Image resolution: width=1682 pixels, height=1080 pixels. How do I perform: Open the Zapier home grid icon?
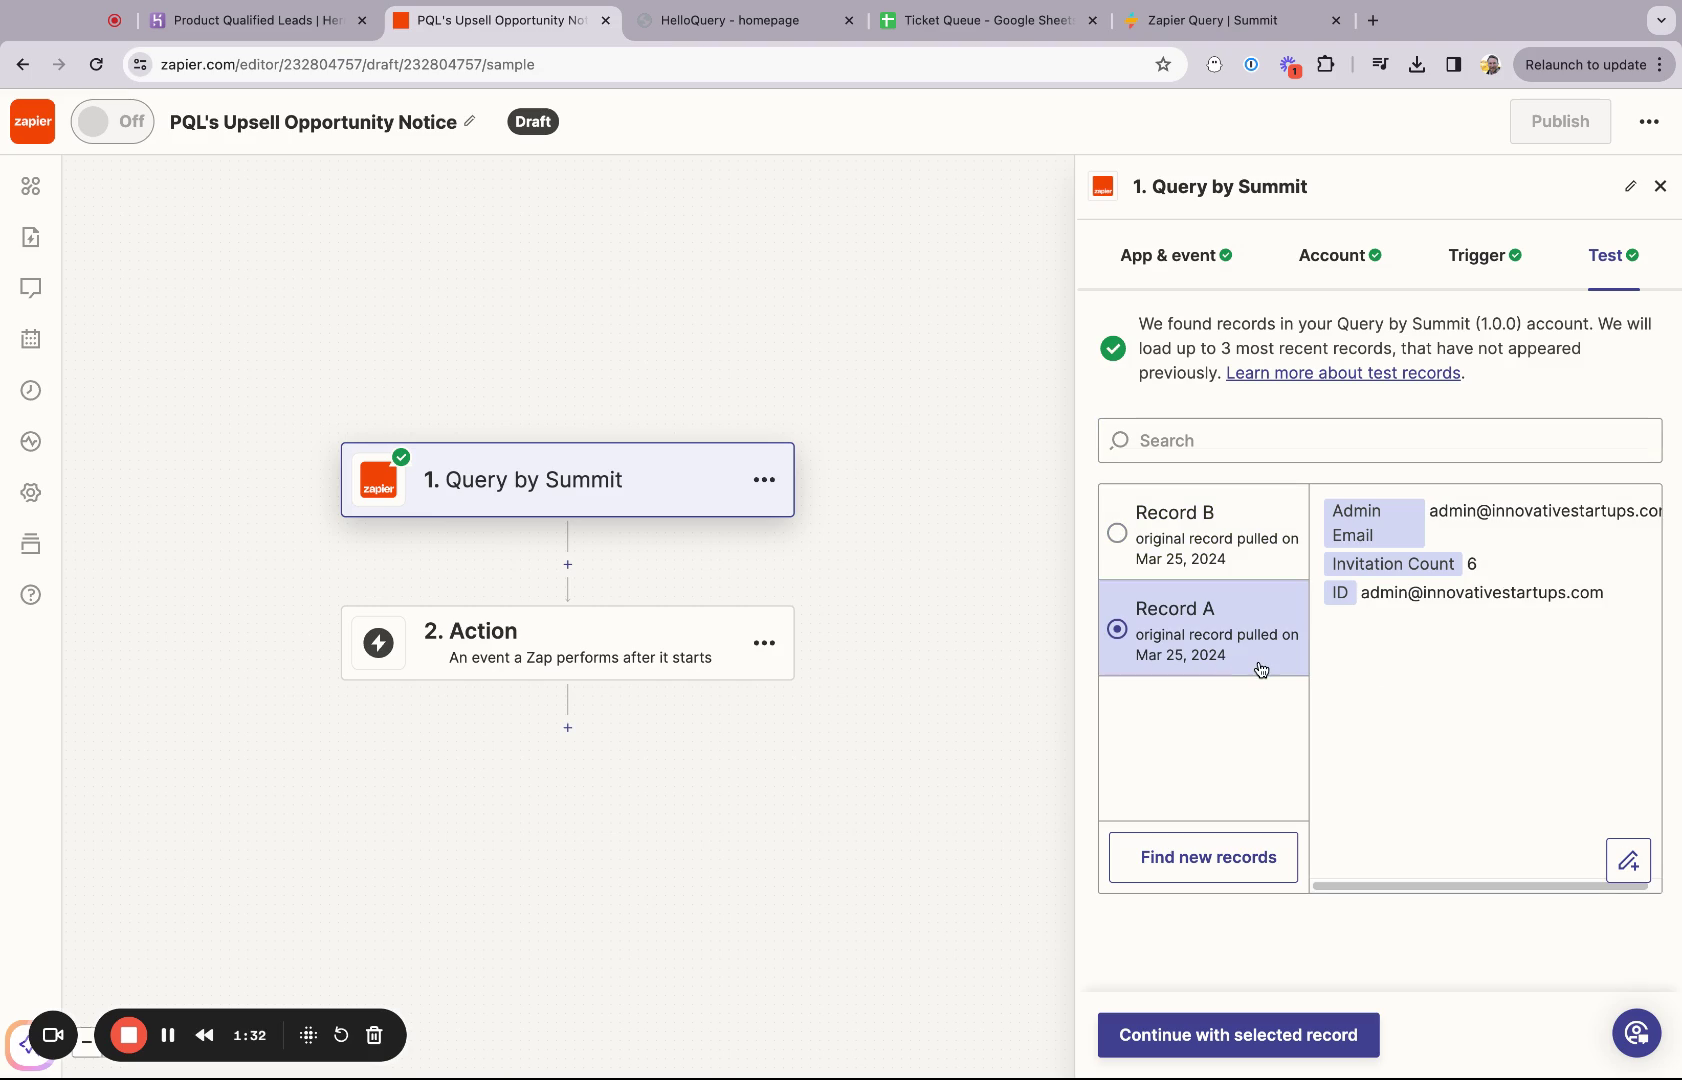click(31, 185)
